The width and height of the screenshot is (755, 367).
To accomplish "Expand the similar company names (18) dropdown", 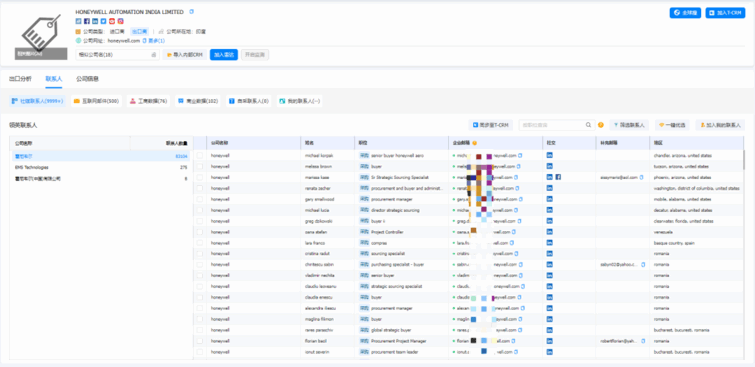I will (117, 55).
